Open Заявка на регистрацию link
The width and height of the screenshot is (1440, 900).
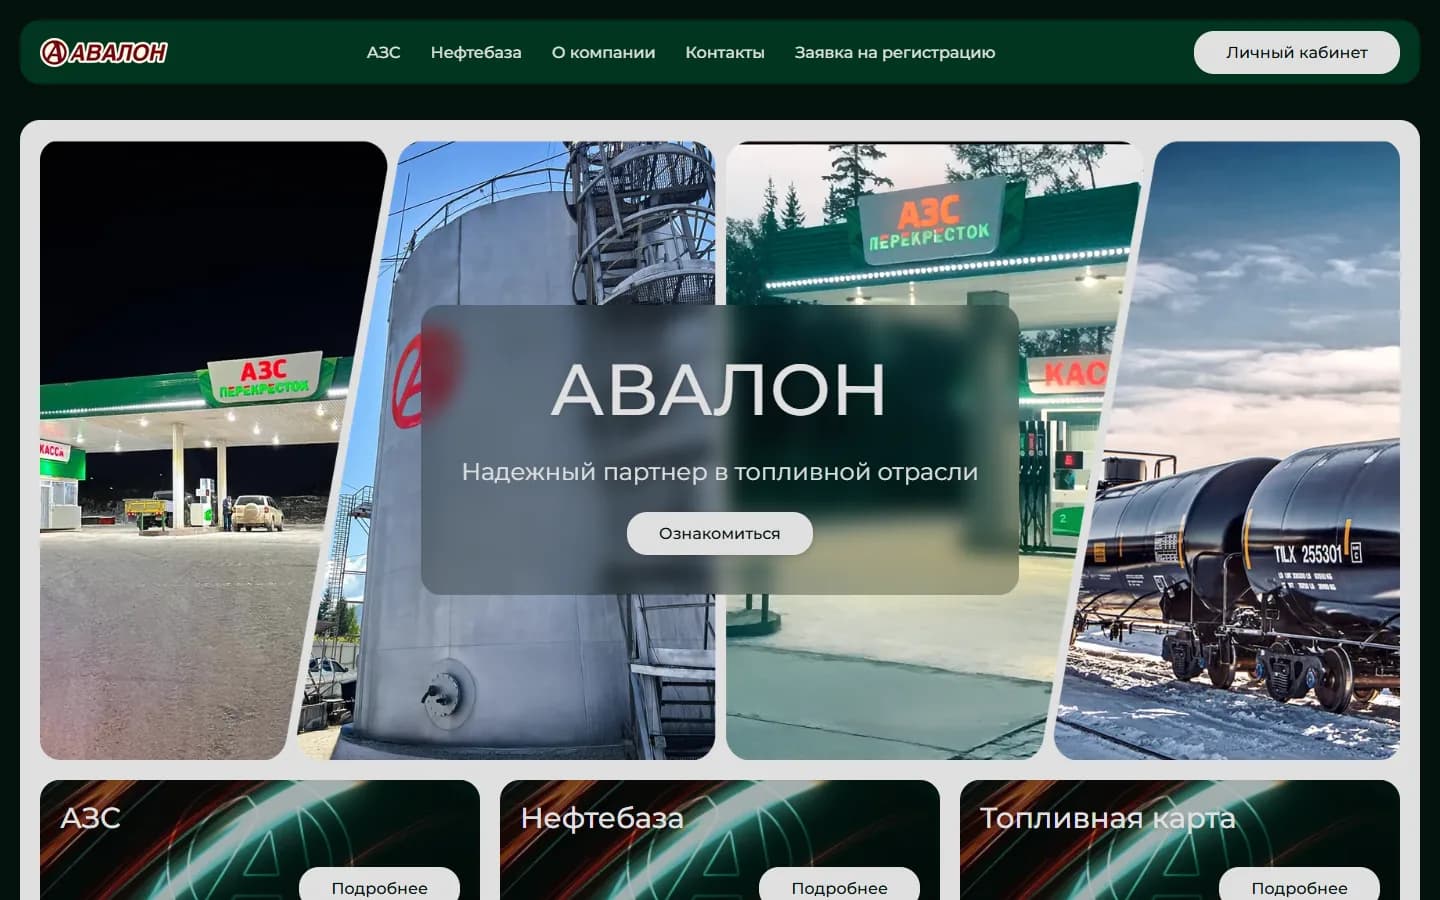point(895,52)
